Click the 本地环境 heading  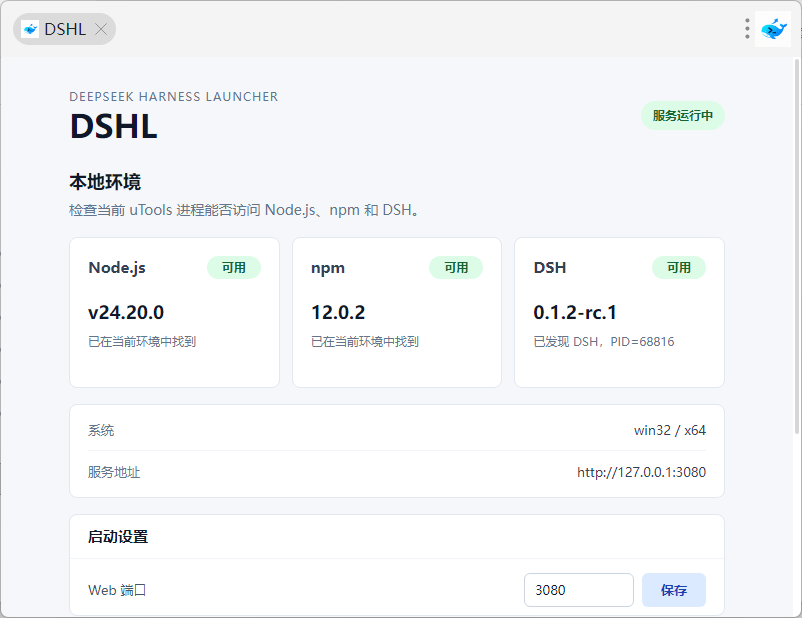105,182
